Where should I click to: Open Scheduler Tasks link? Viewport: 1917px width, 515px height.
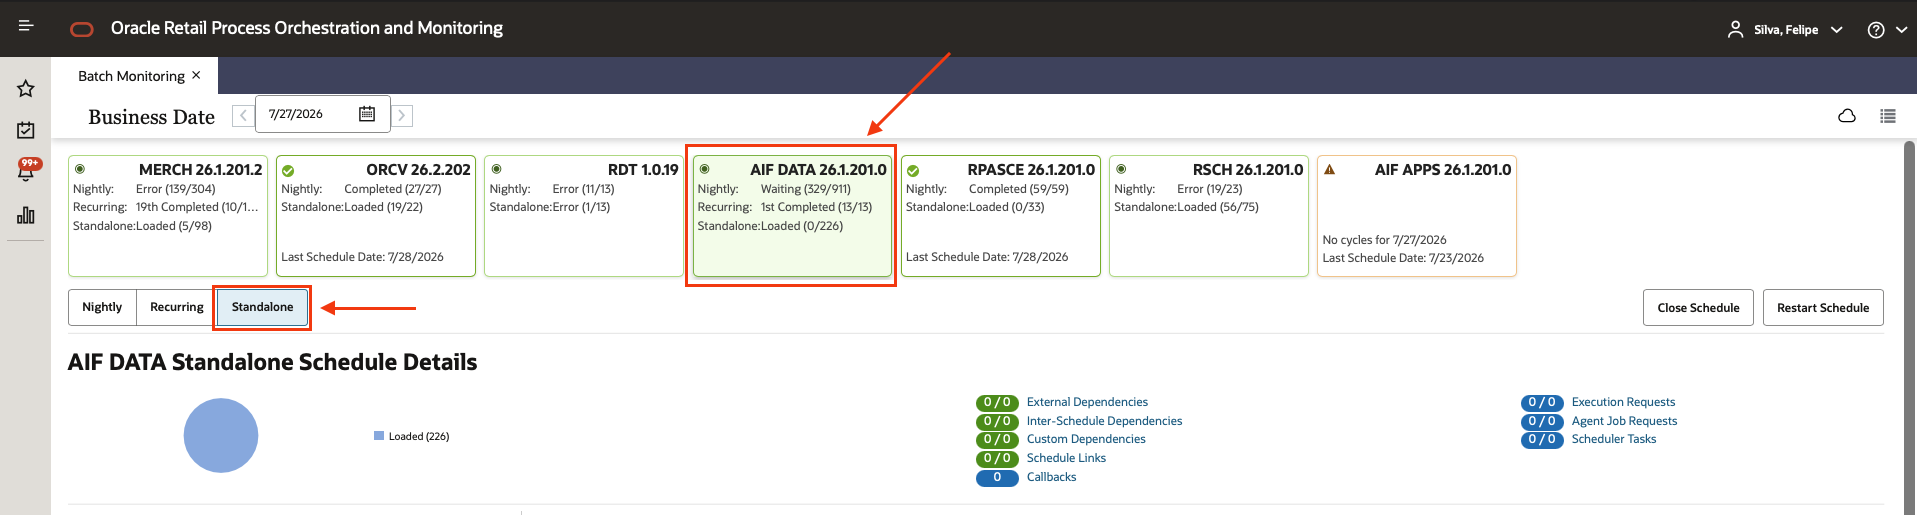click(1613, 439)
